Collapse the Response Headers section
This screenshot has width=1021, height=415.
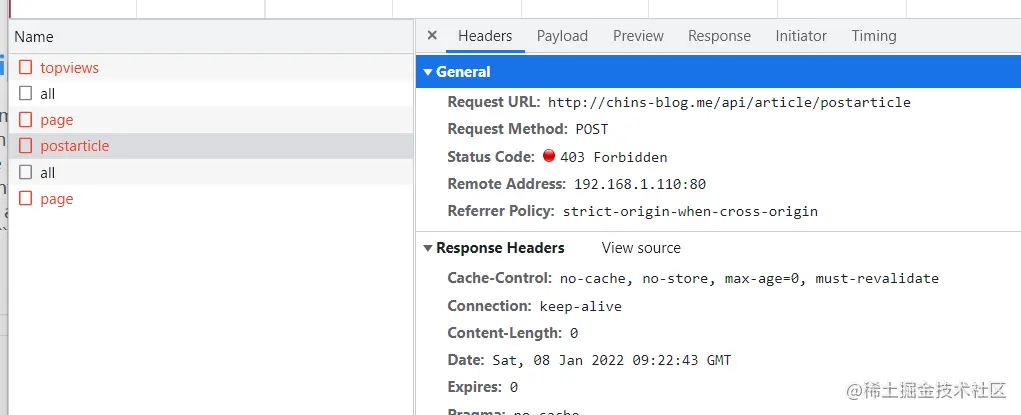coord(428,248)
